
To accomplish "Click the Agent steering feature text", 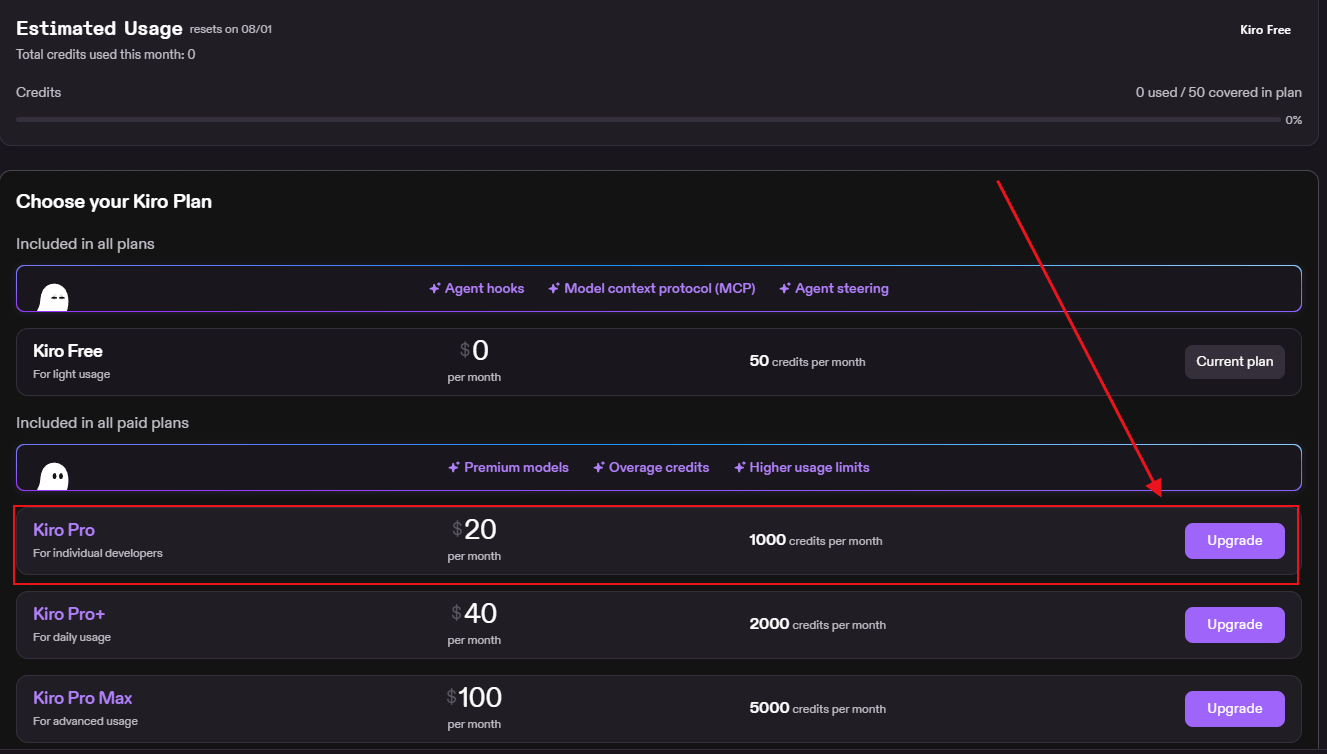I will click(842, 288).
